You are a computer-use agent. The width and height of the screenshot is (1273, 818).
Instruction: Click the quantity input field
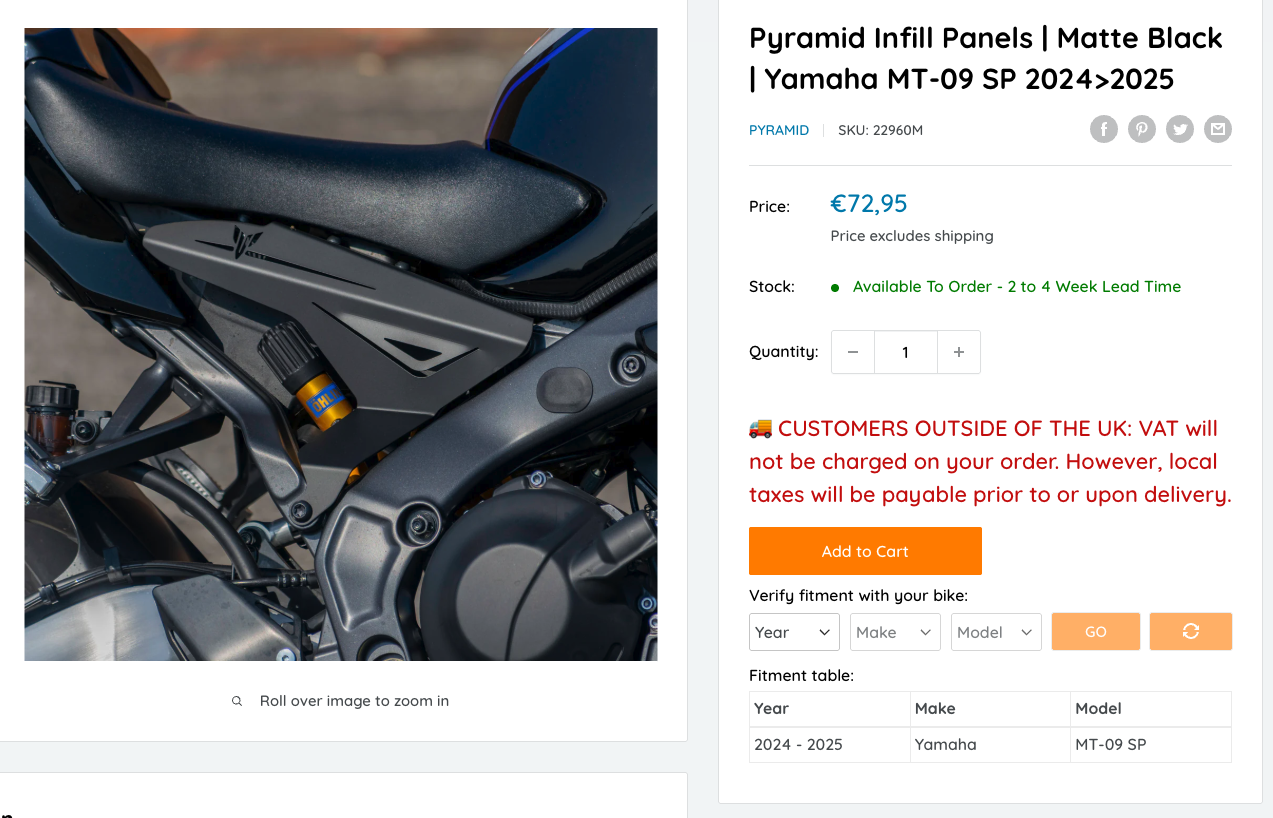coord(905,352)
